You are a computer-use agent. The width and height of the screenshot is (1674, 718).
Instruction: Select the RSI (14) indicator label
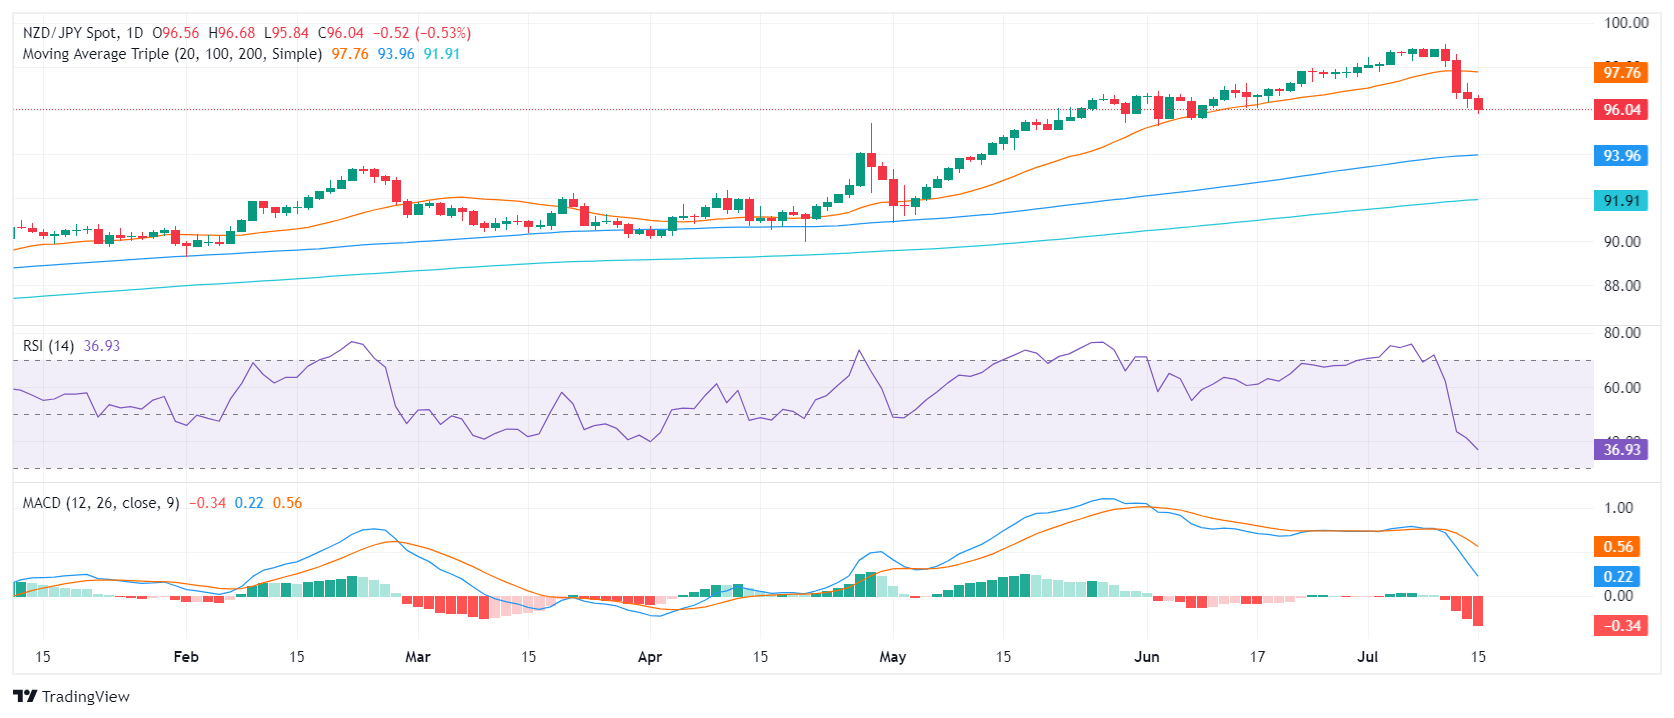48,346
